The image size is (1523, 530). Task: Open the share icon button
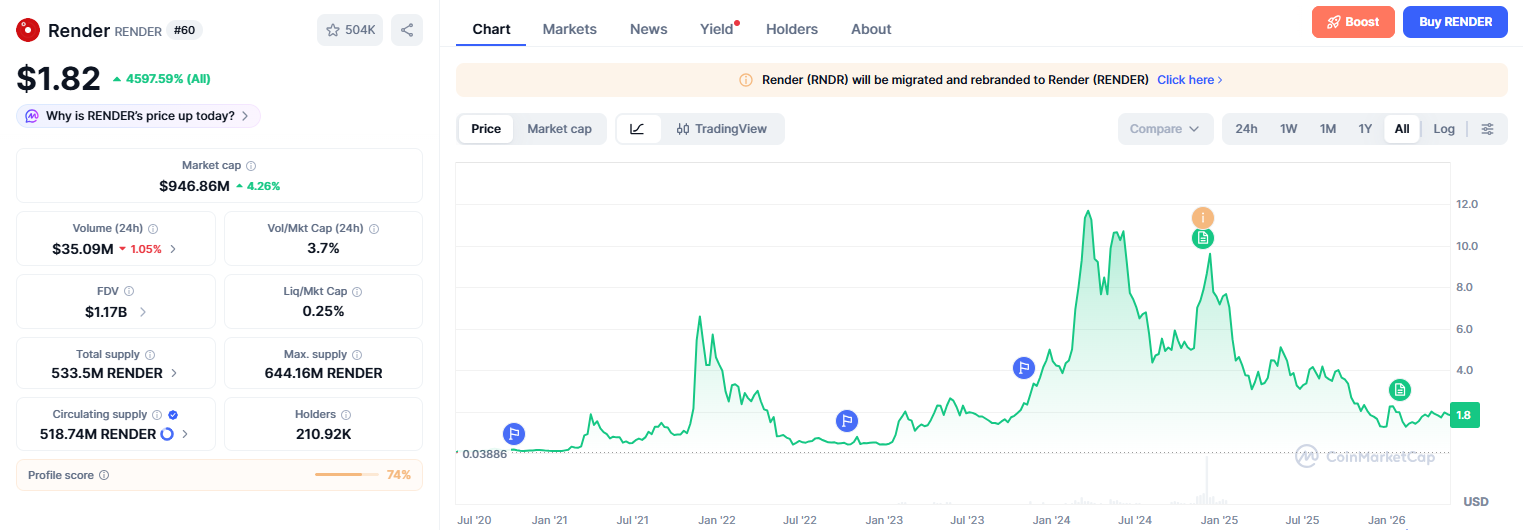[407, 30]
